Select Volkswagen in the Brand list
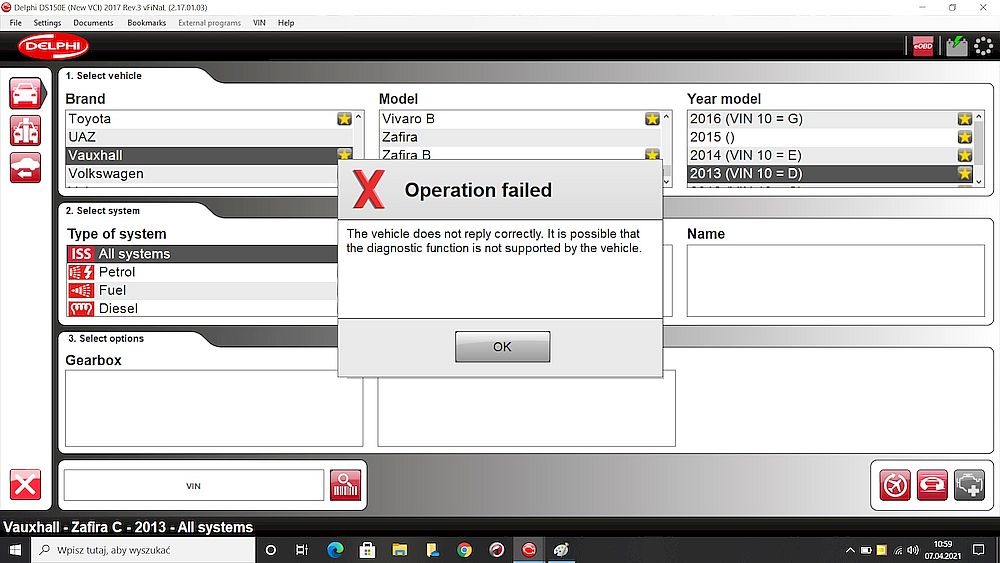1000x563 pixels. [106, 174]
